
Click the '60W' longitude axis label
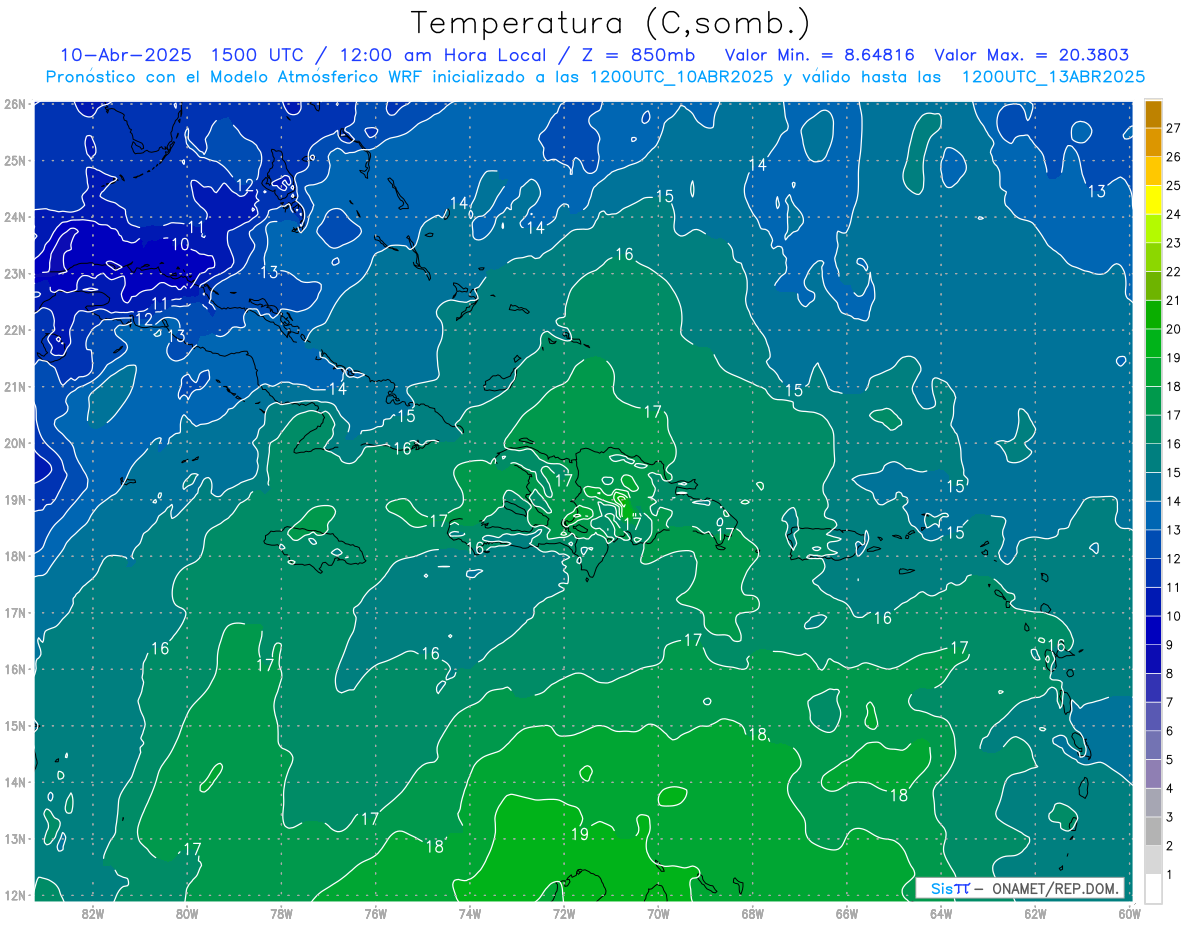(1128, 912)
